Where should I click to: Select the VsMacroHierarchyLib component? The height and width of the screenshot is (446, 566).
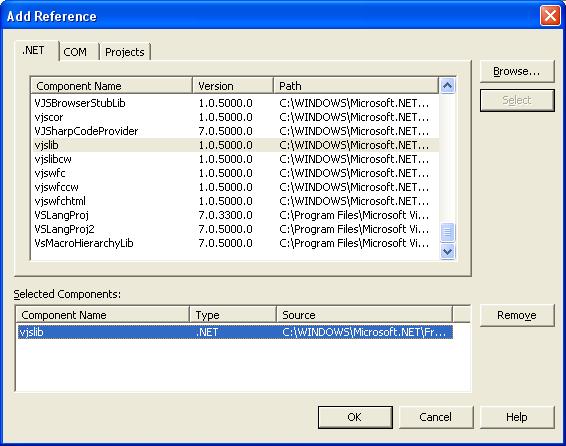point(235,244)
